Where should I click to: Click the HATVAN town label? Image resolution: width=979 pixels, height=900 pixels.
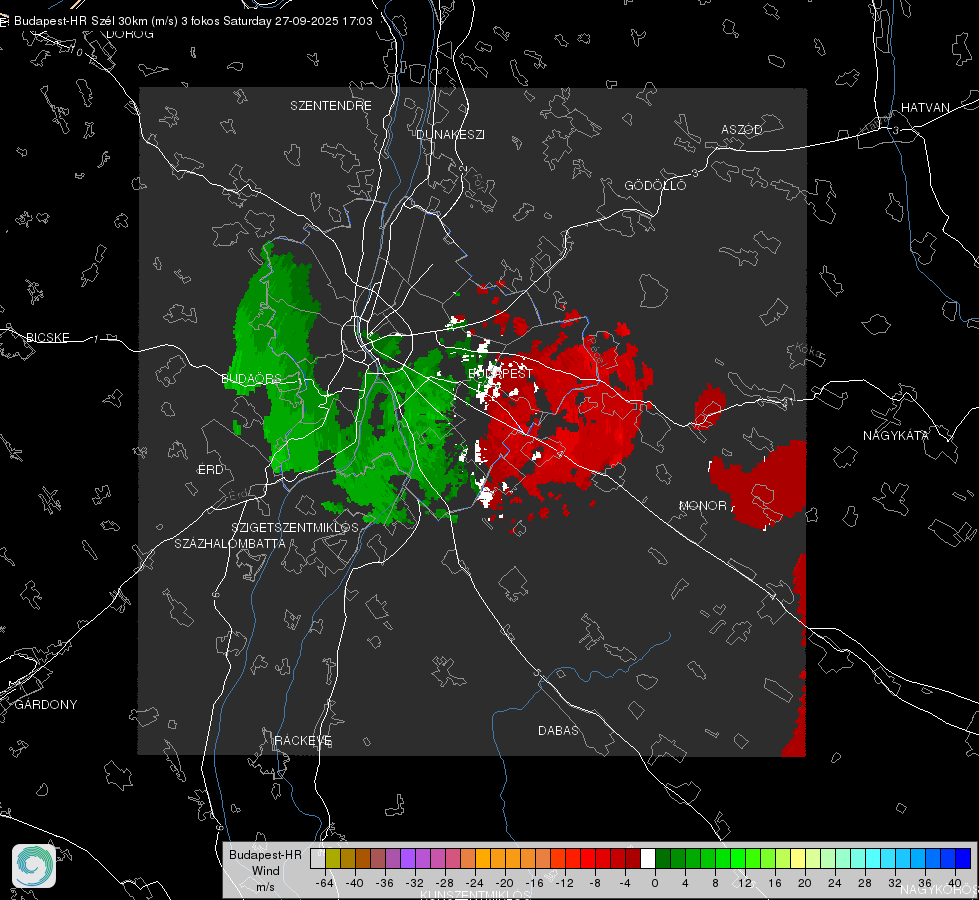pos(925,107)
